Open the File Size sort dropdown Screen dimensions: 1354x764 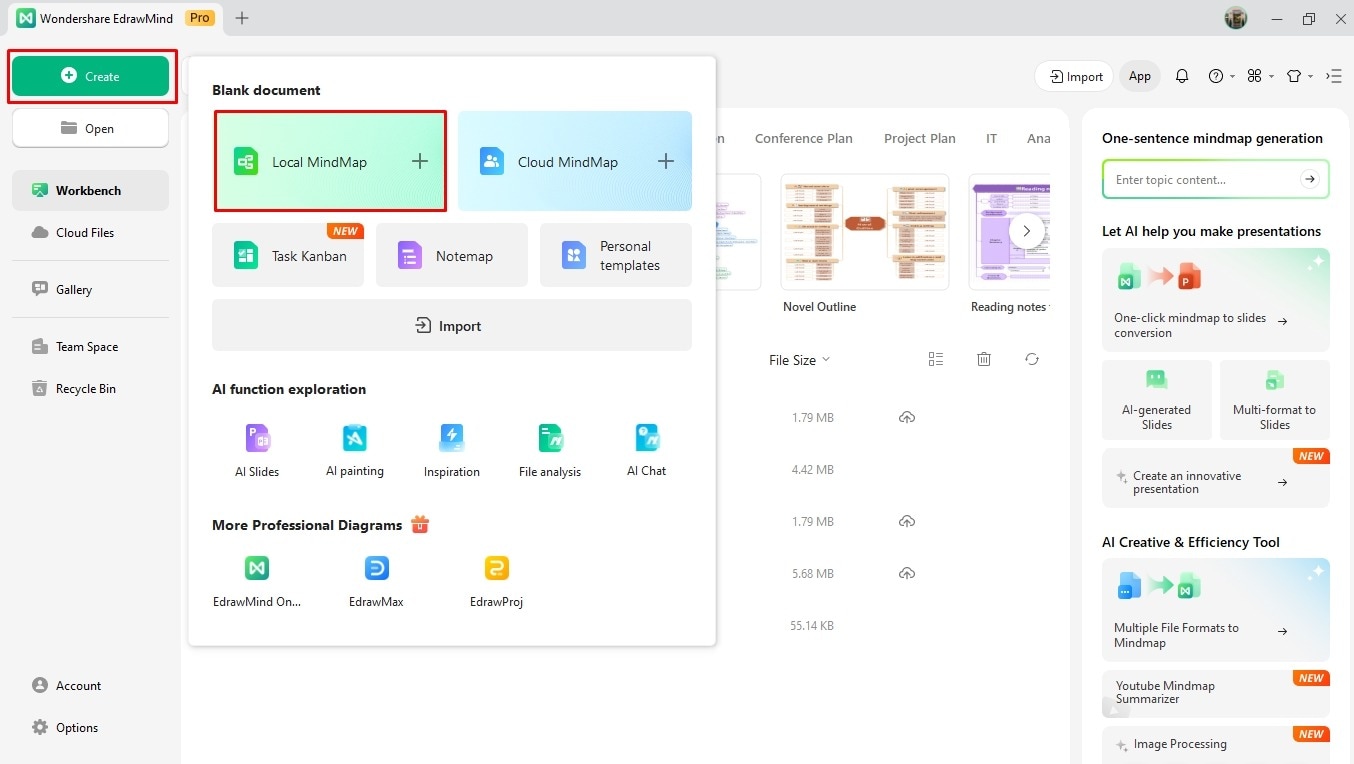(799, 360)
